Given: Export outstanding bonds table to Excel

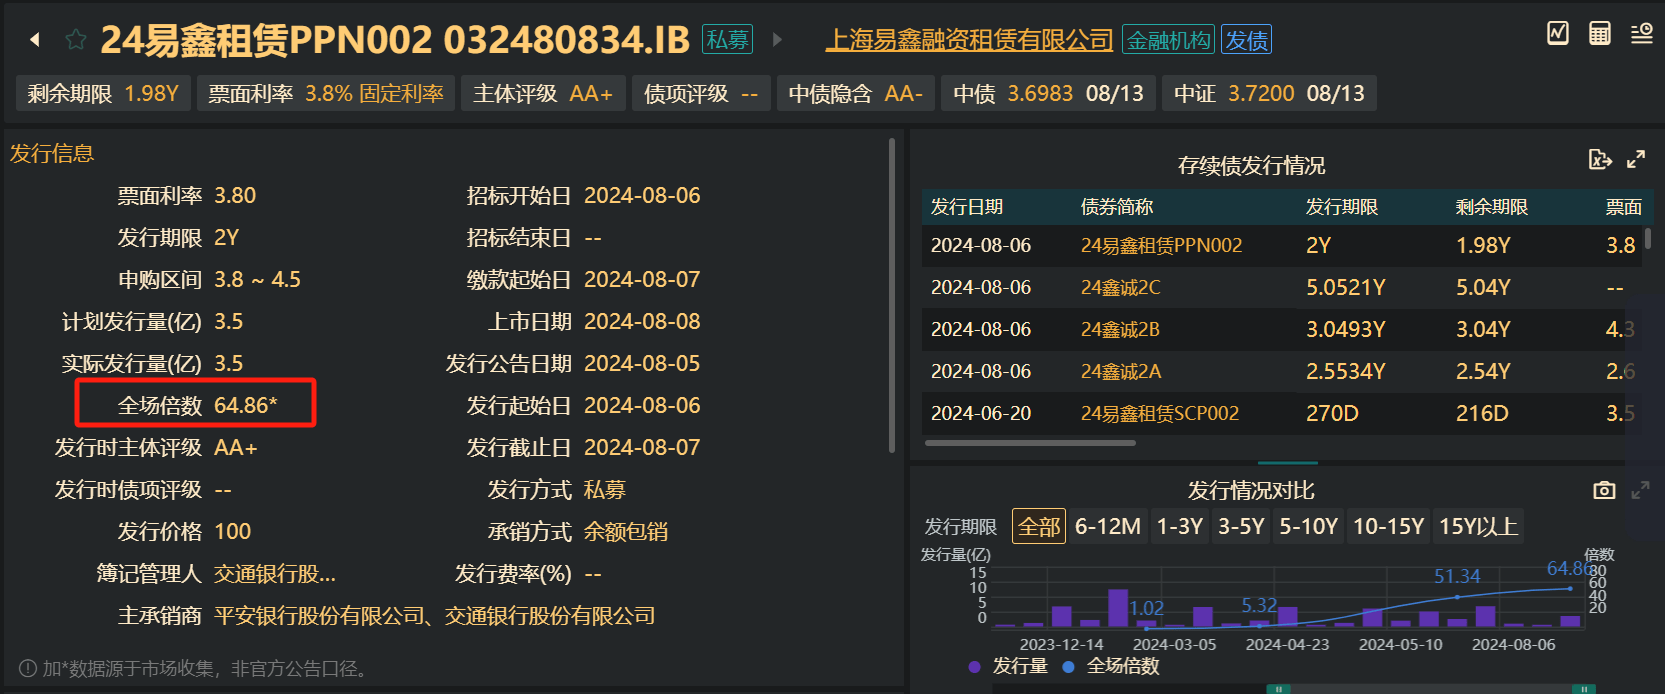Looking at the screenshot, I should pos(1599,159).
